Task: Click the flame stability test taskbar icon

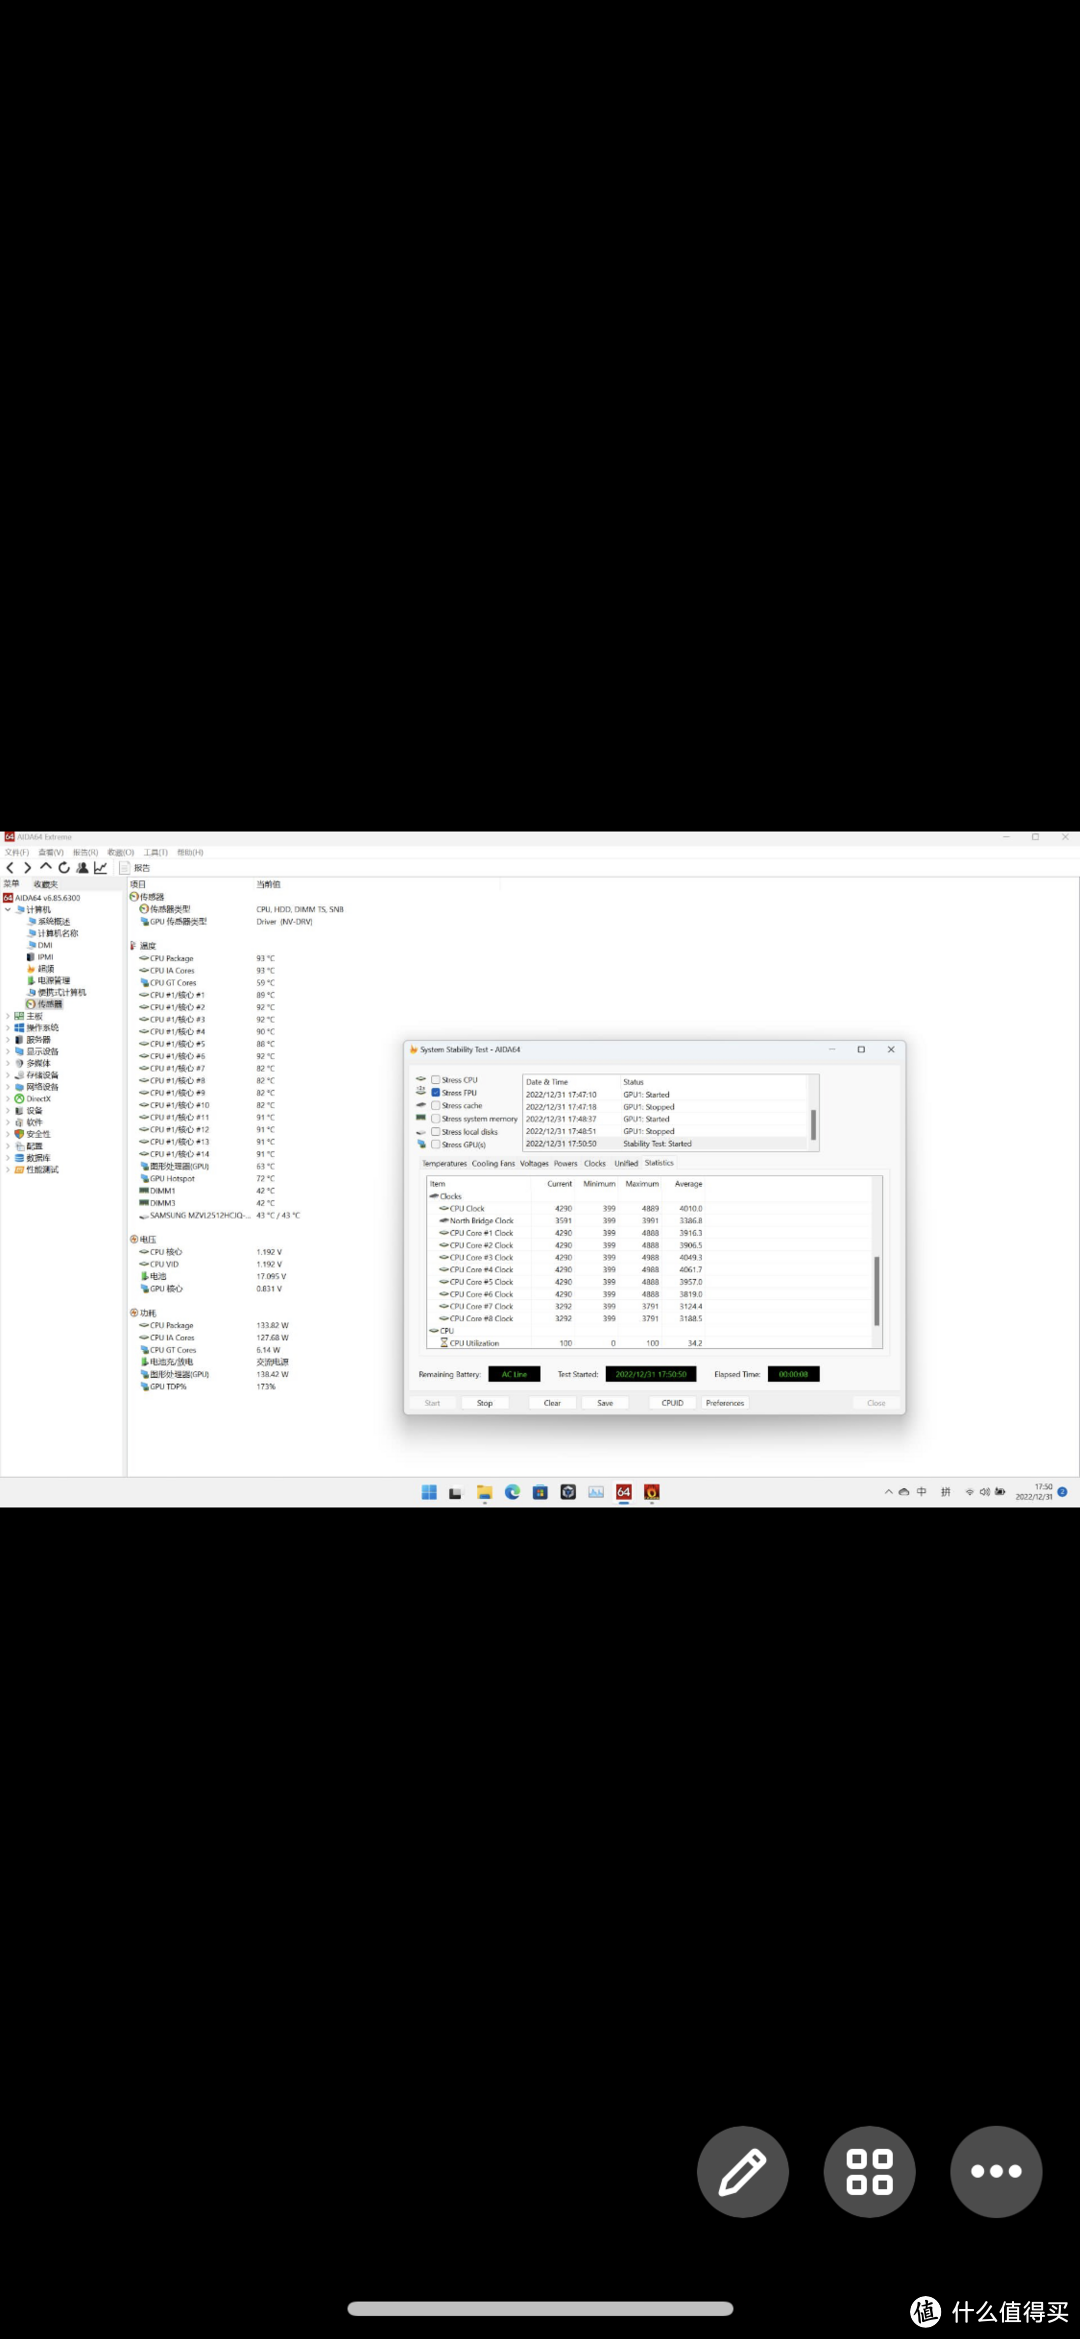Action: pos(652,1492)
